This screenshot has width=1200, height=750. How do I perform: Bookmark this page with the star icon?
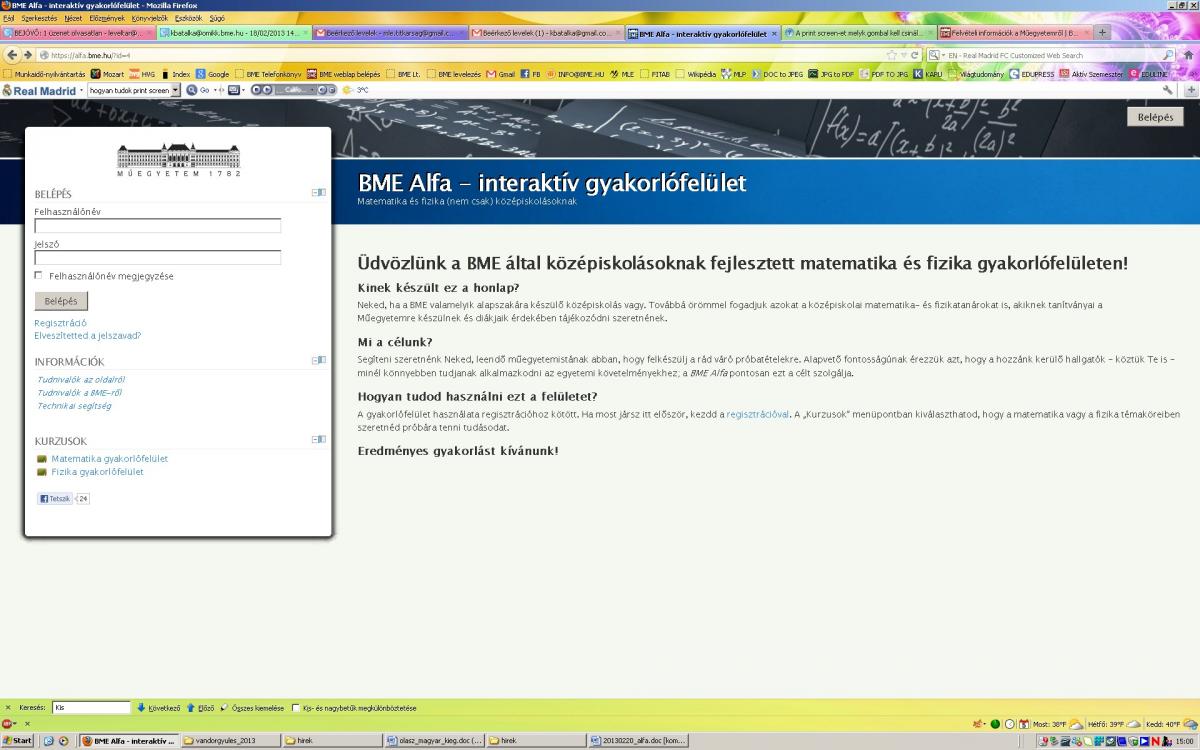[x=890, y=55]
